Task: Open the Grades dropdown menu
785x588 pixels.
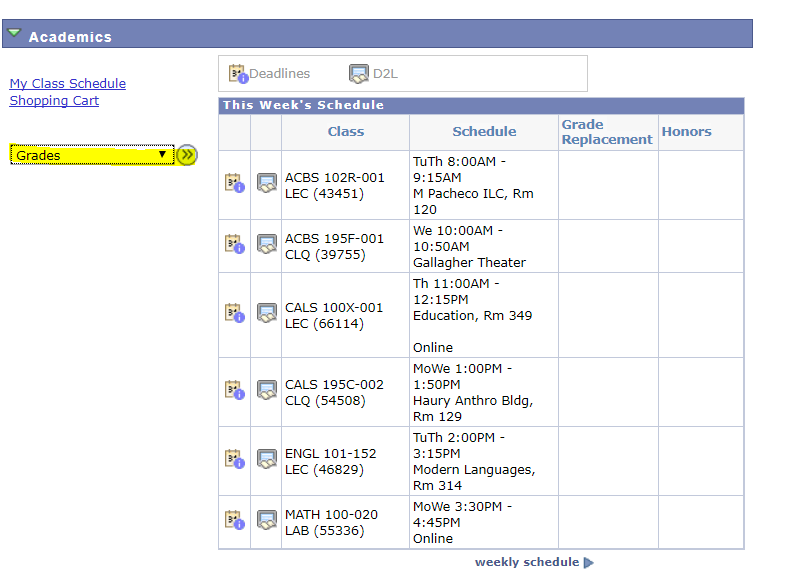Action: pyautogui.click(x=90, y=155)
